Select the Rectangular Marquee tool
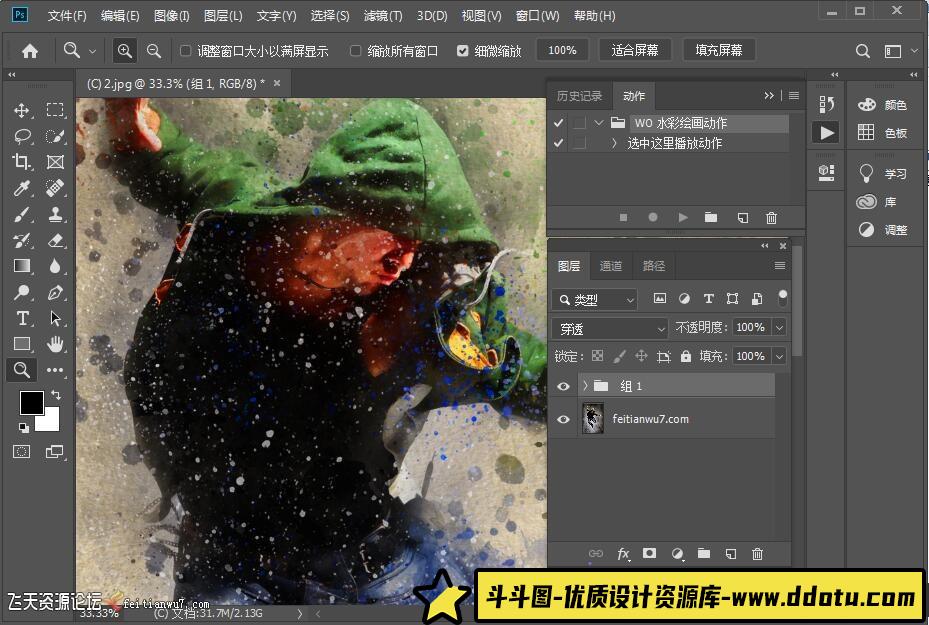The height and width of the screenshot is (625, 929). pos(55,110)
